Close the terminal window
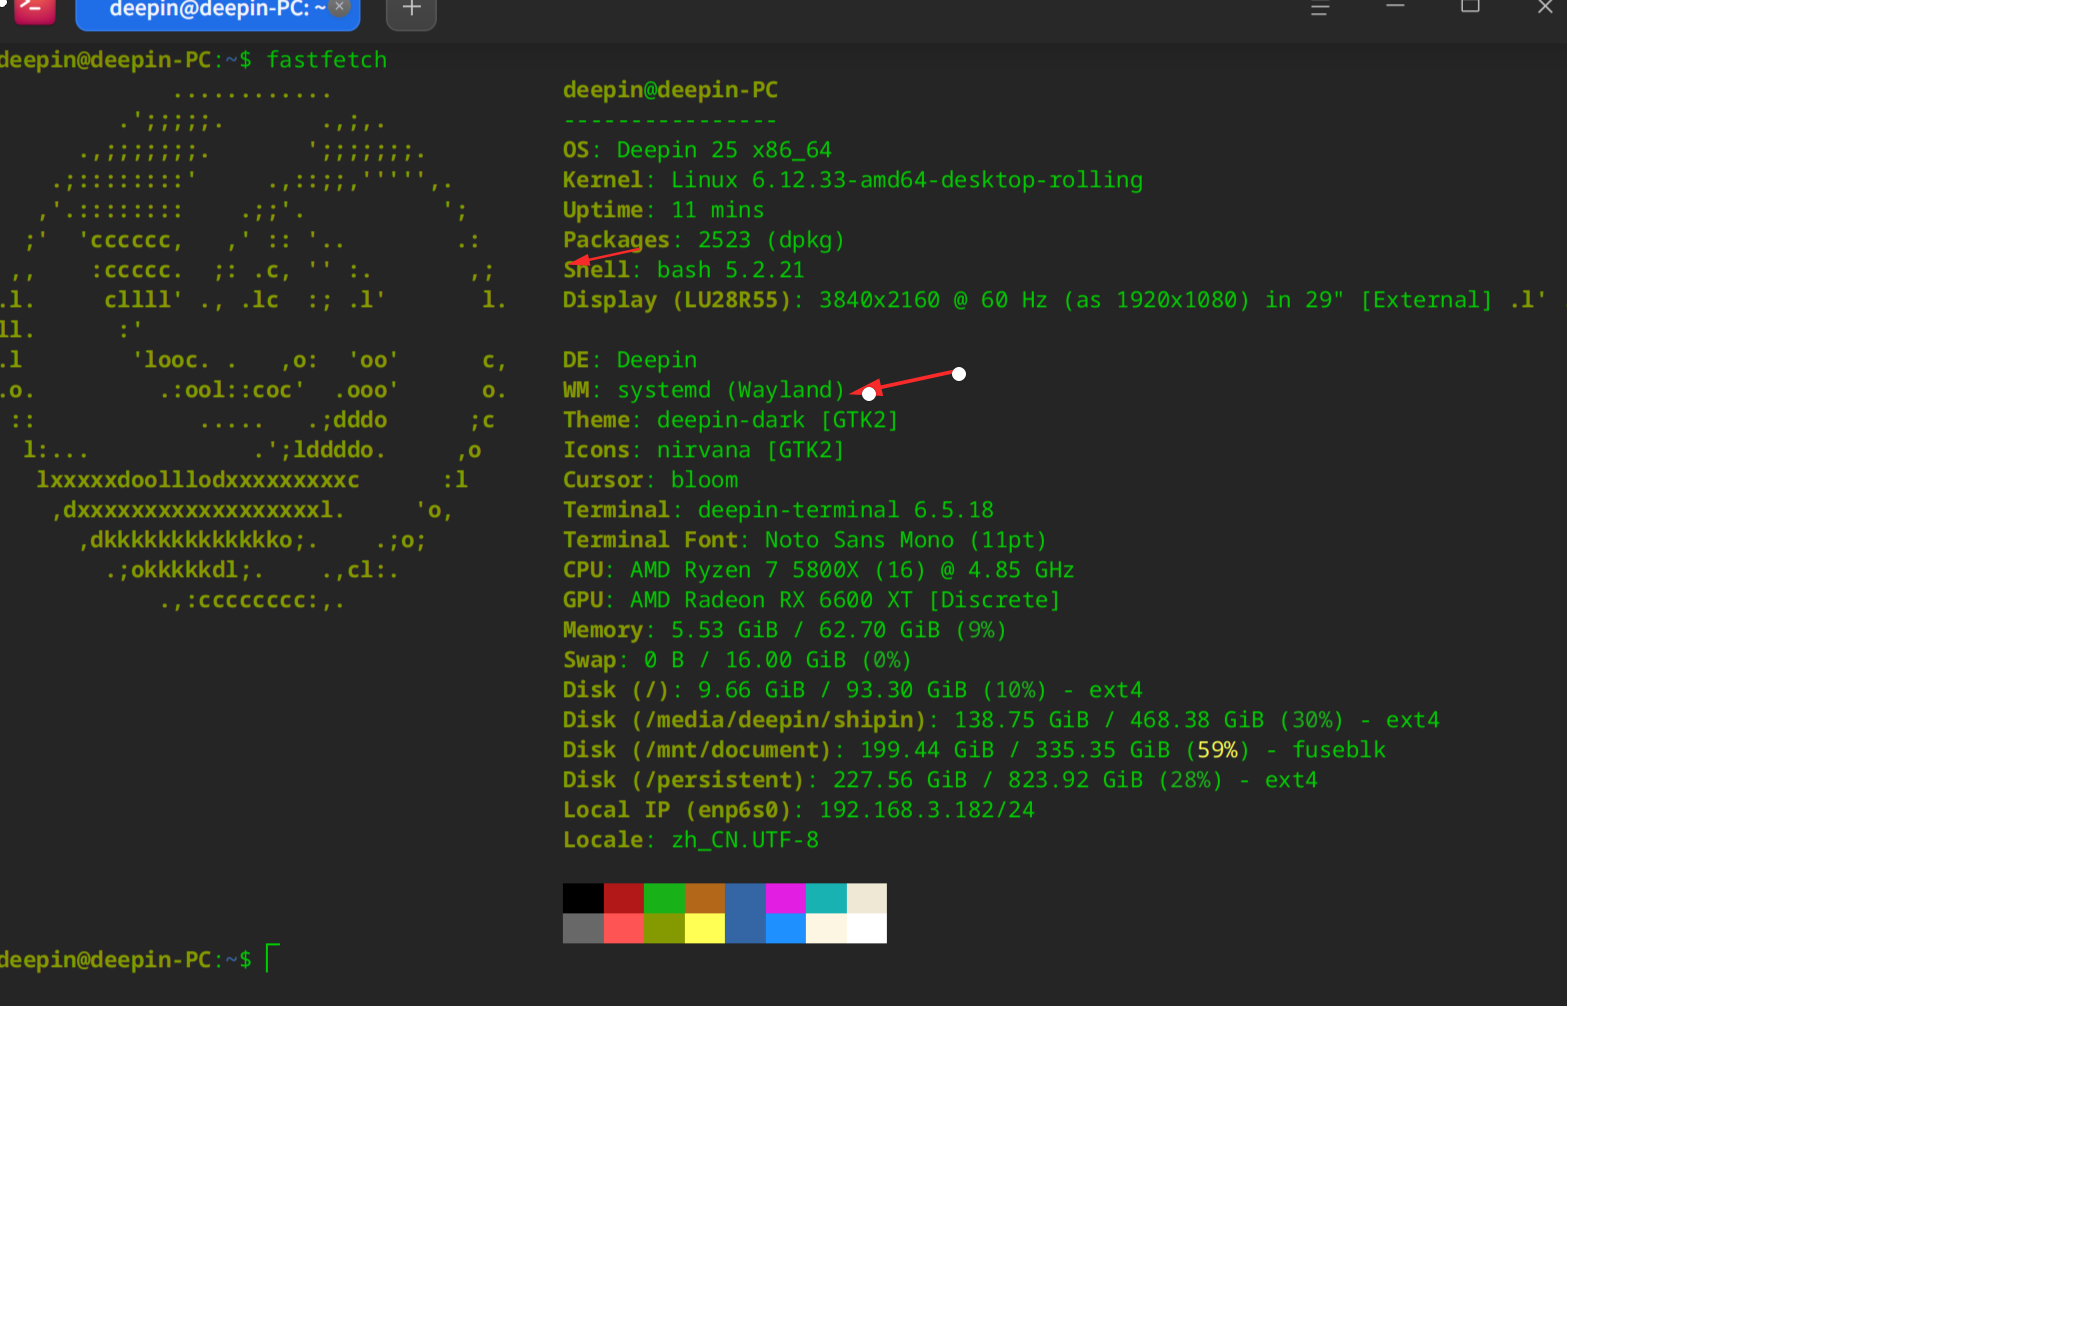 [x=1545, y=7]
